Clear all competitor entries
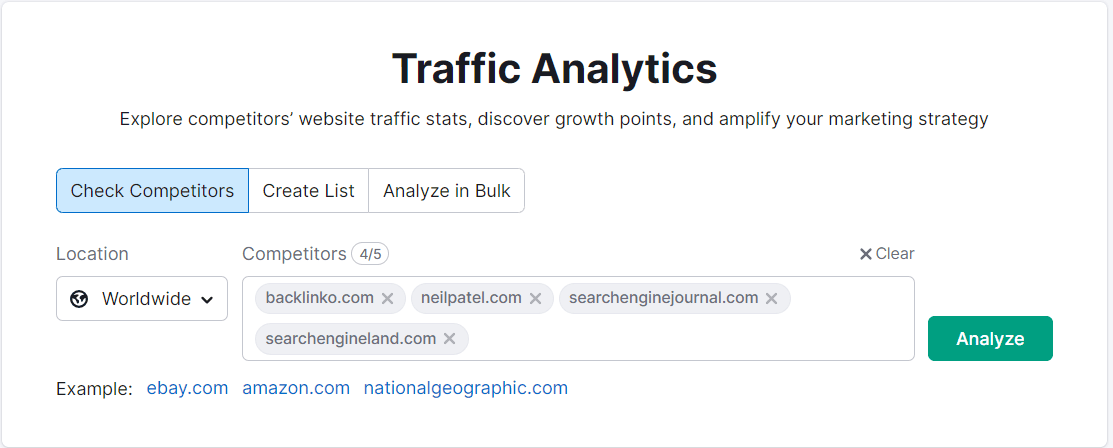The width and height of the screenshot is (1113, 448). click(887, 254)
